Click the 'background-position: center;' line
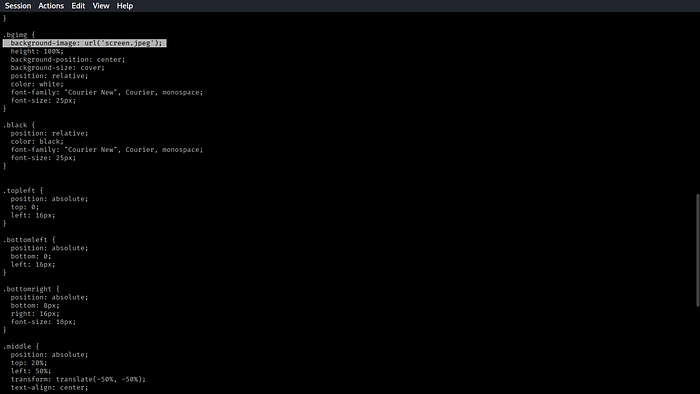Screen dimensions: 700x394 68,59
